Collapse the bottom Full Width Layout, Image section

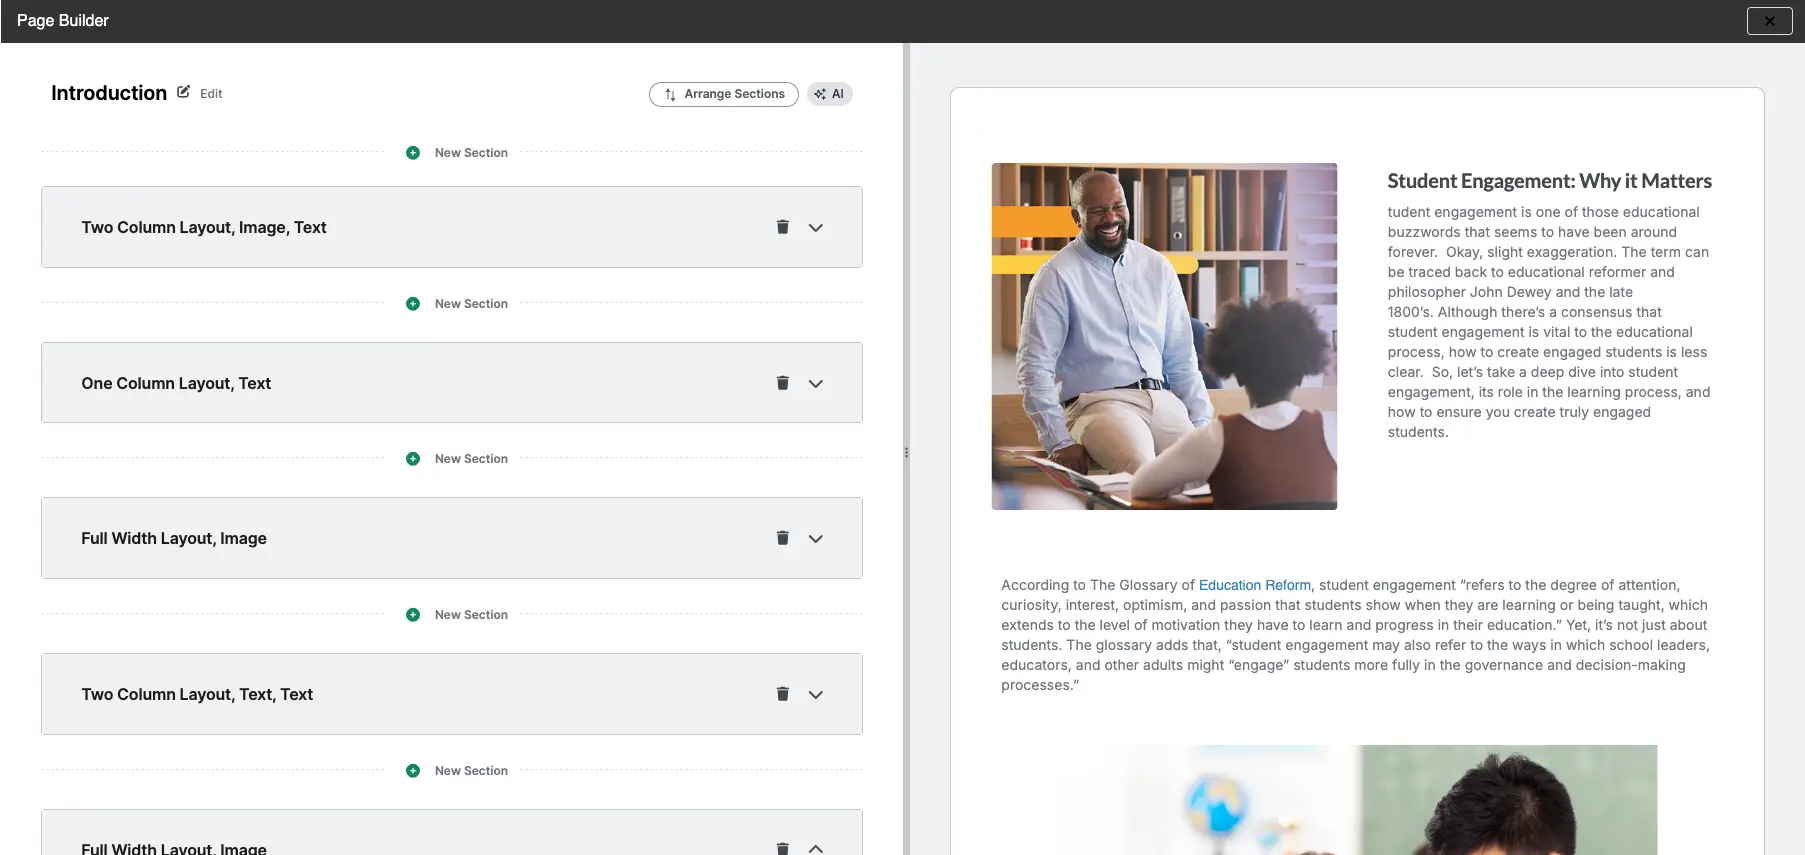[816, 848]
